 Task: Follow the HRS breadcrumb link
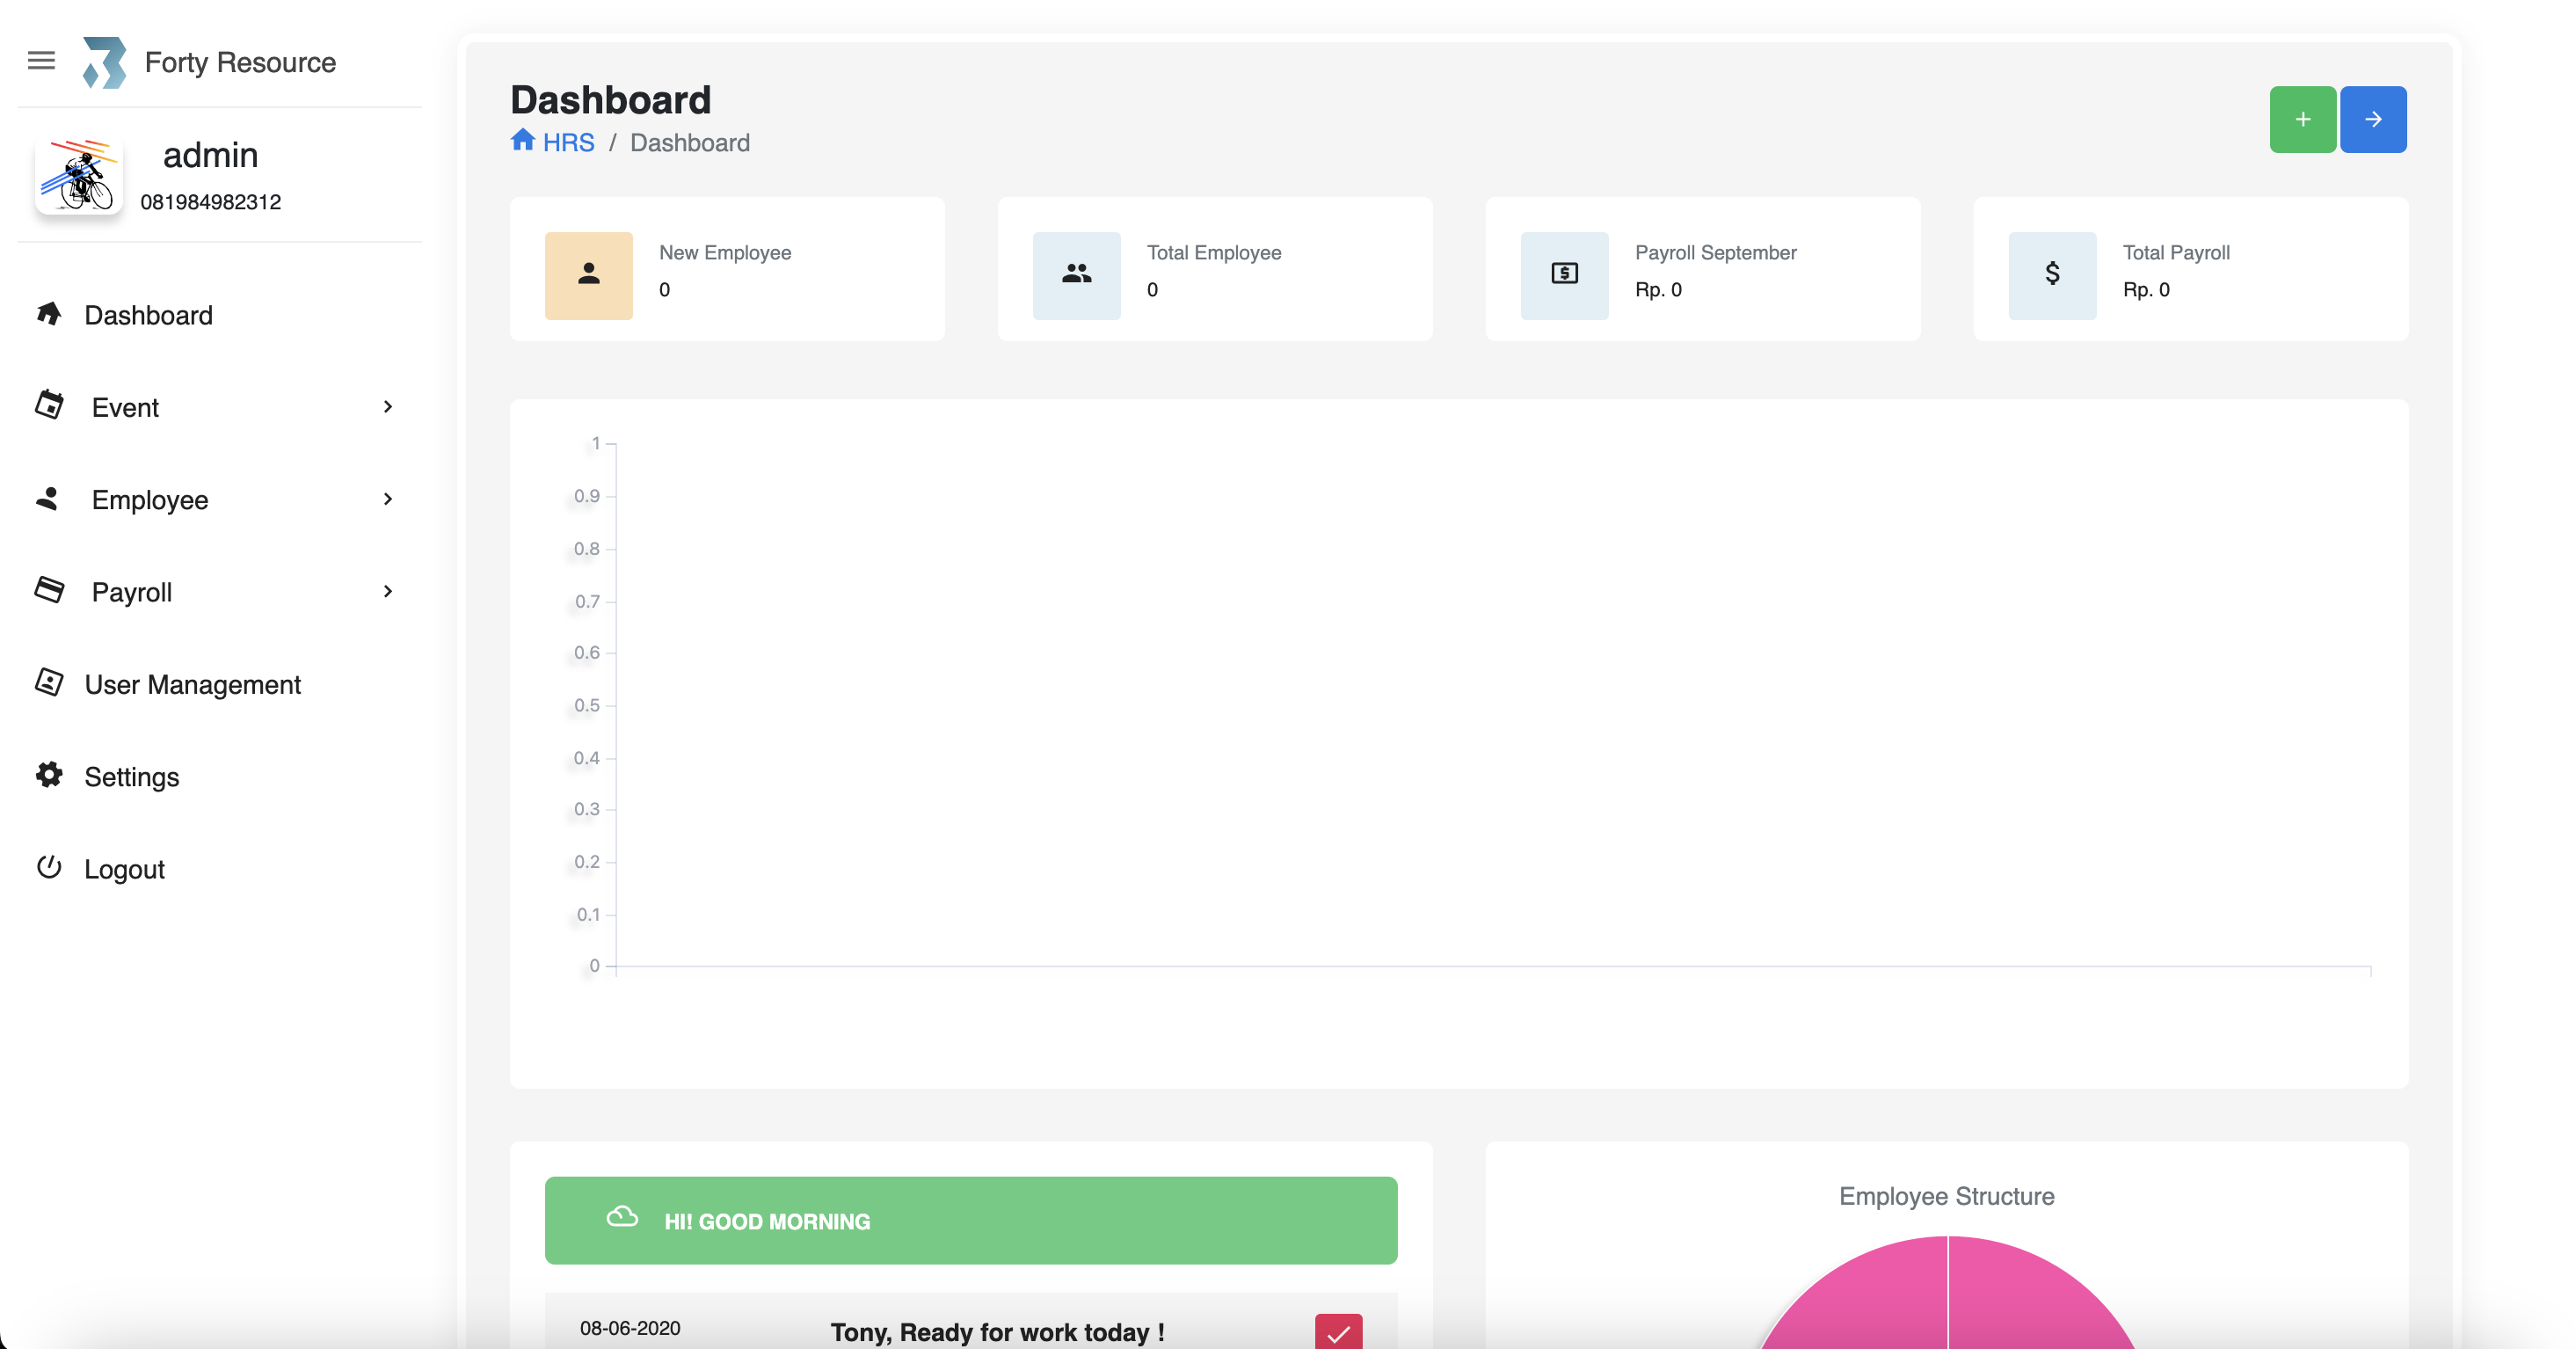point(568,143)
